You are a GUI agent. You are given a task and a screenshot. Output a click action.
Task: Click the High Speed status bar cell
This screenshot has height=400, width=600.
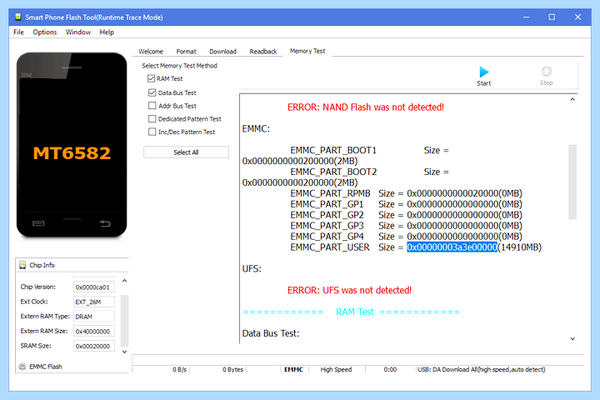click(x=336, y=369)
